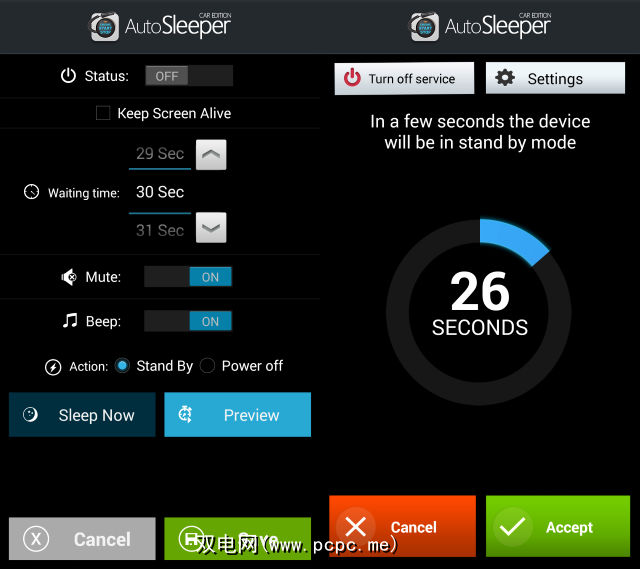Click the green Accept button
This screenshot has width=640, height=569.
(x=558, y=527)
